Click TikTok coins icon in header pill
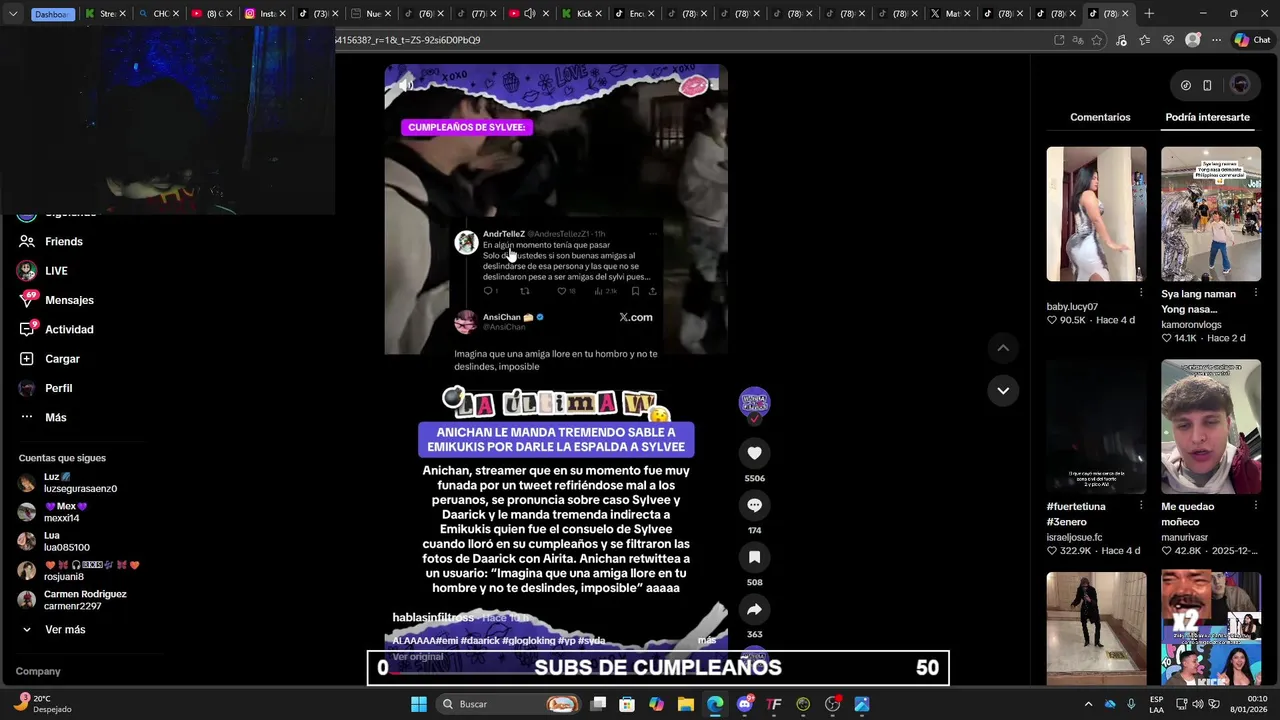The width and height of the screenshot is (1280, 720). coord(1186,85)
